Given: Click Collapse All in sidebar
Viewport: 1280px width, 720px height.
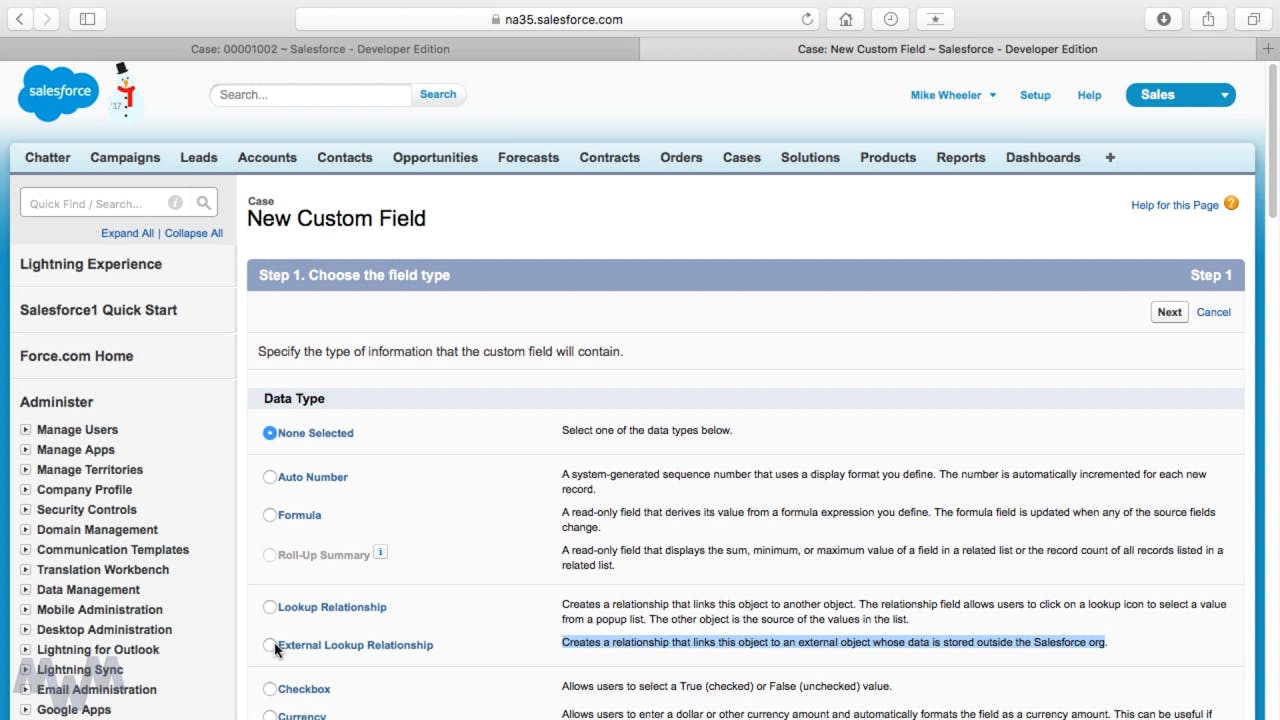Looking at the screenshot, I should click(x=194, y=233).
